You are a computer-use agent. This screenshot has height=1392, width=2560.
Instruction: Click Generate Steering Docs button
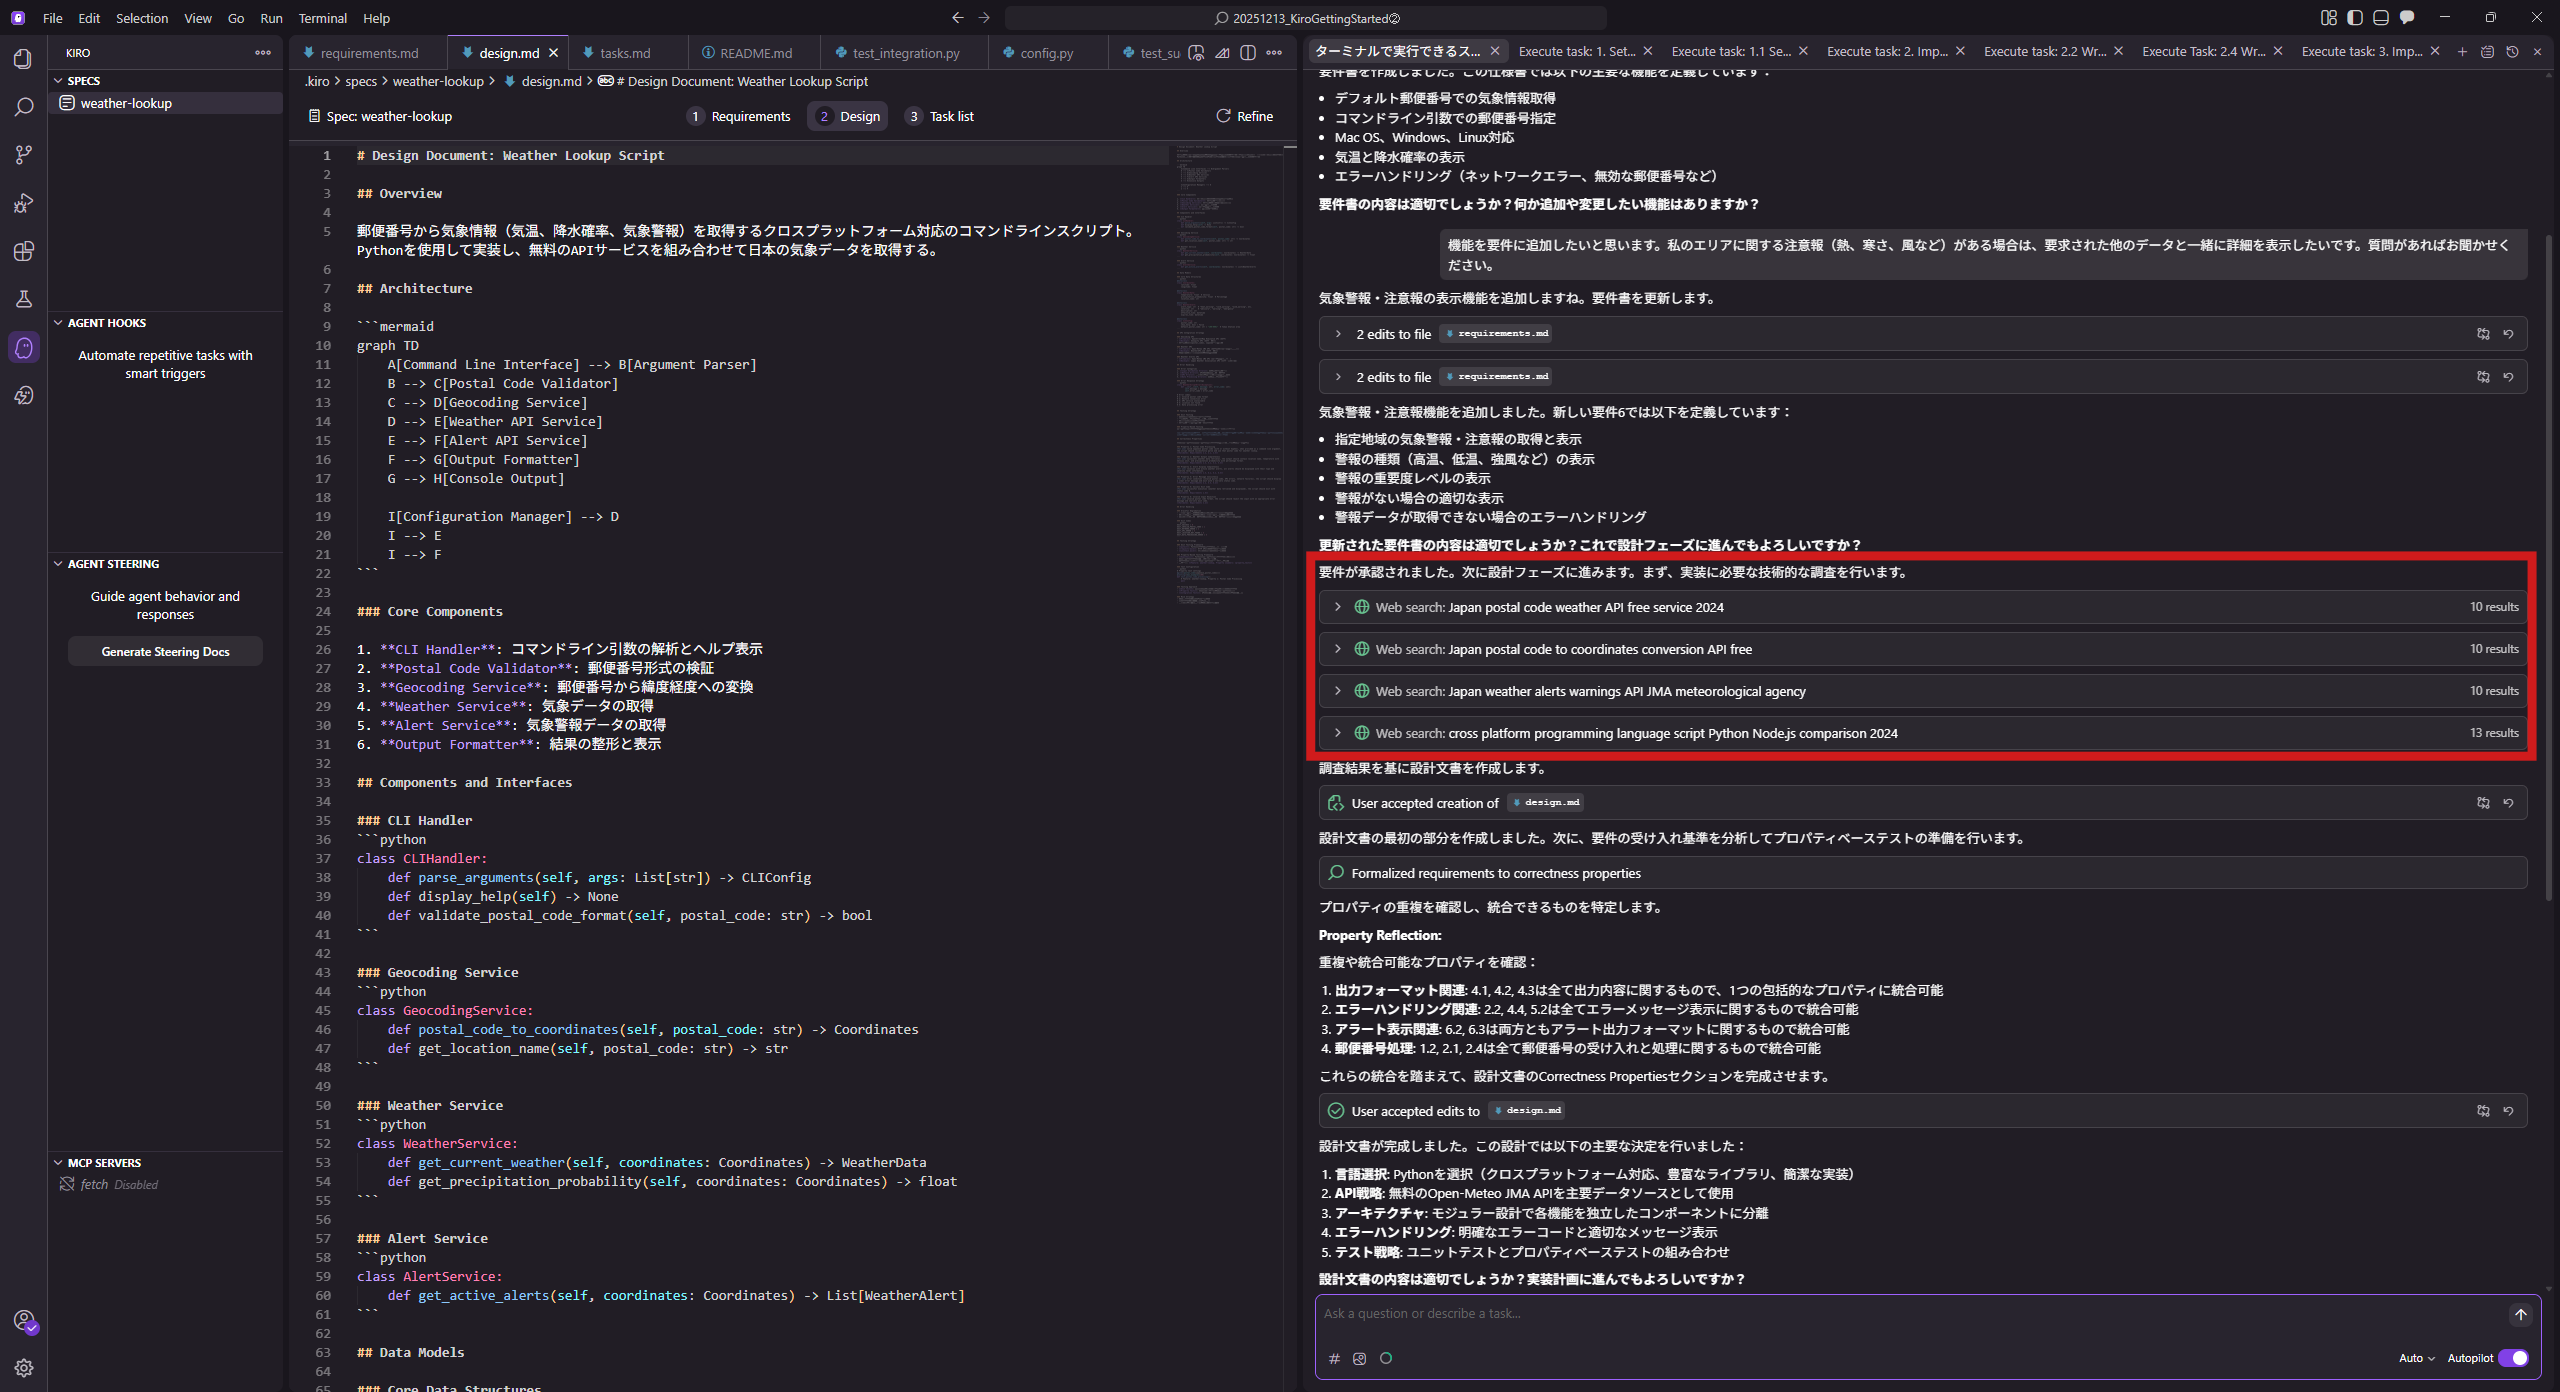click(165, 651)
